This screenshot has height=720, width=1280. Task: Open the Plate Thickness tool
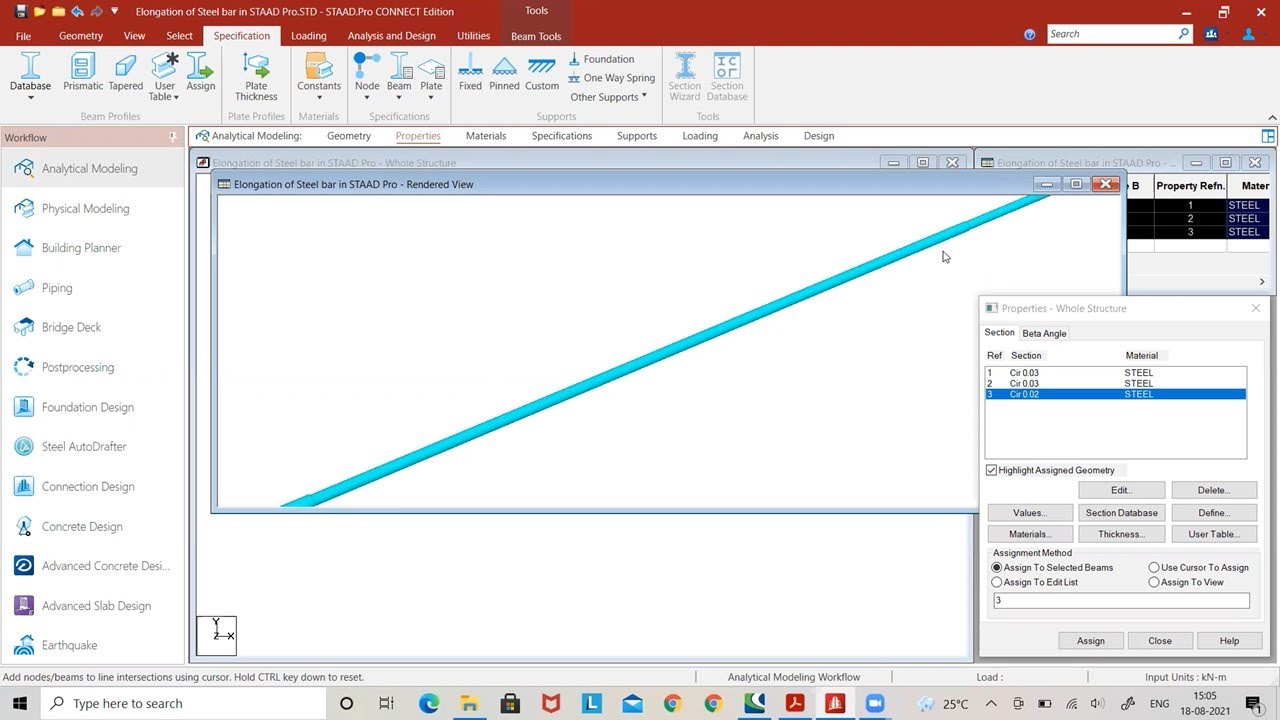256,76
